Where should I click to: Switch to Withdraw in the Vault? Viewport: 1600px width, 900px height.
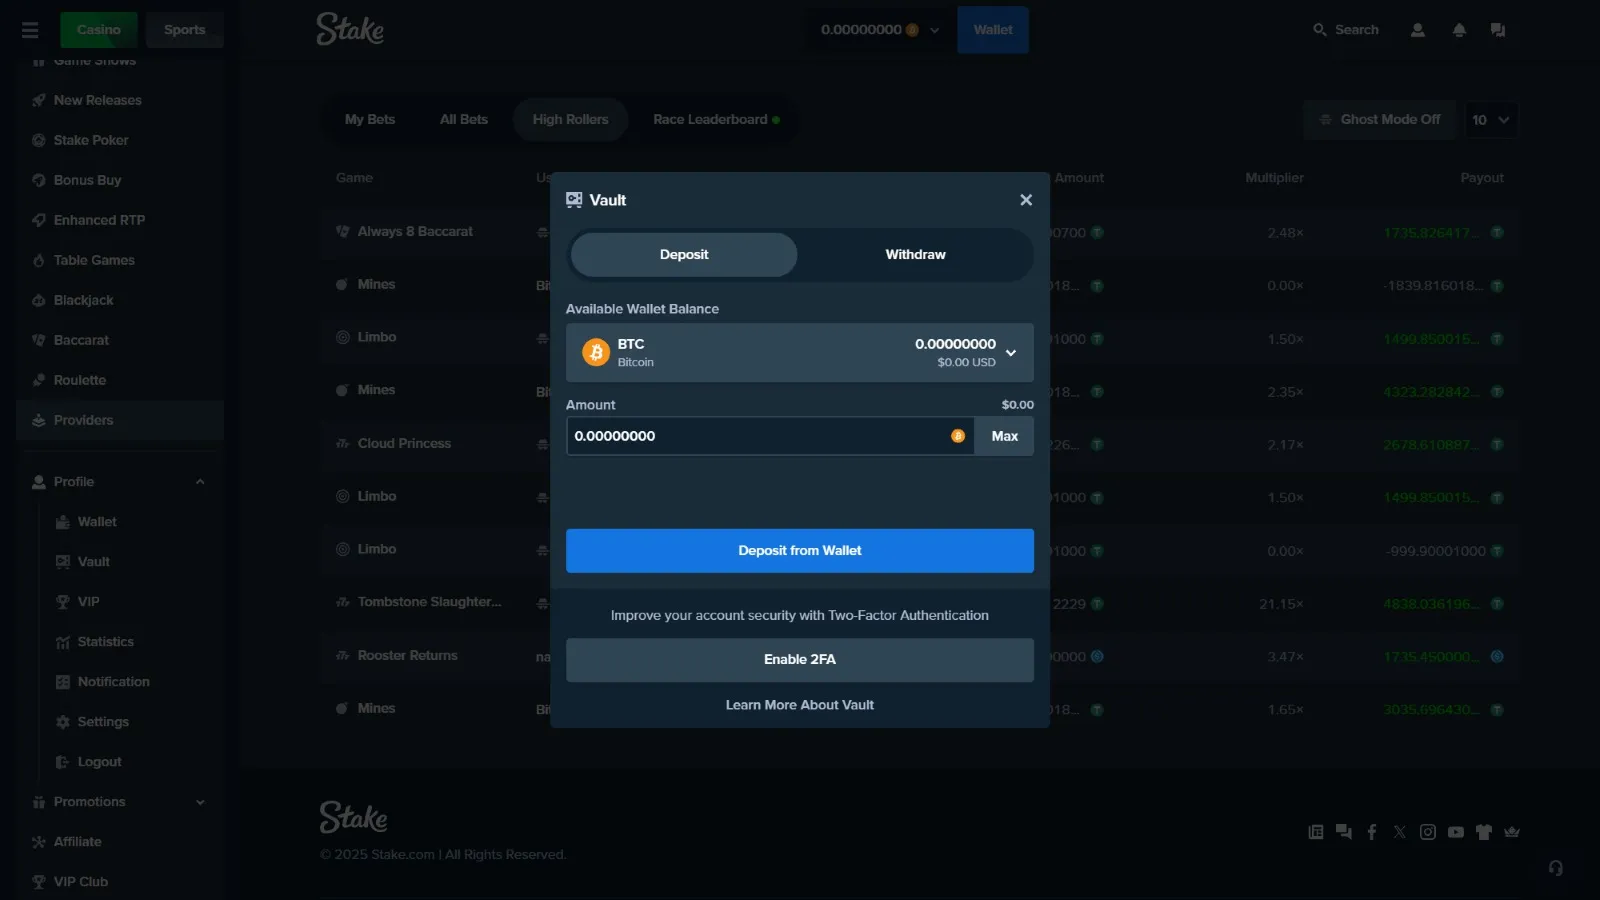coord(915,255)
